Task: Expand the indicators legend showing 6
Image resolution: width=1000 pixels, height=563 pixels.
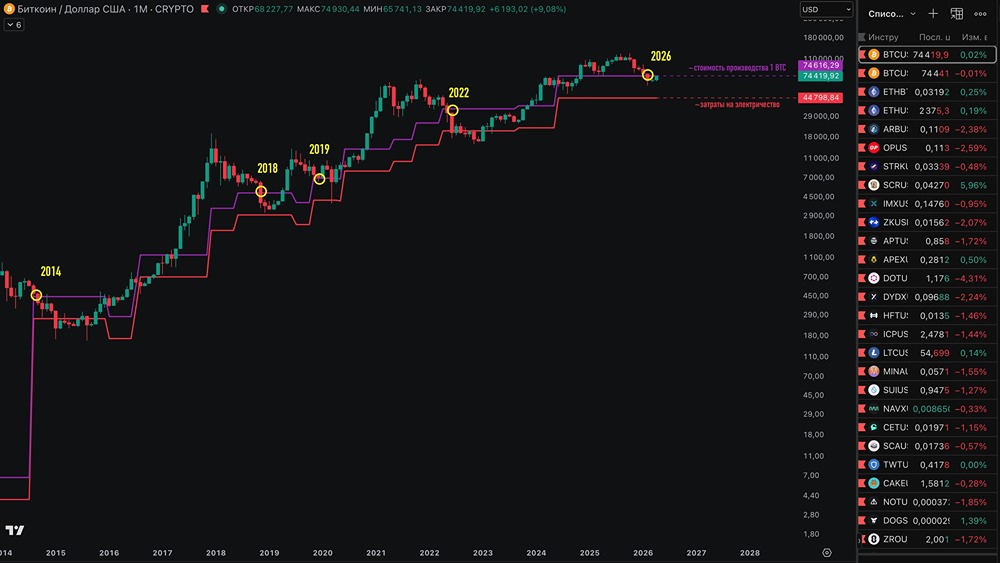Action: point(14,25)
